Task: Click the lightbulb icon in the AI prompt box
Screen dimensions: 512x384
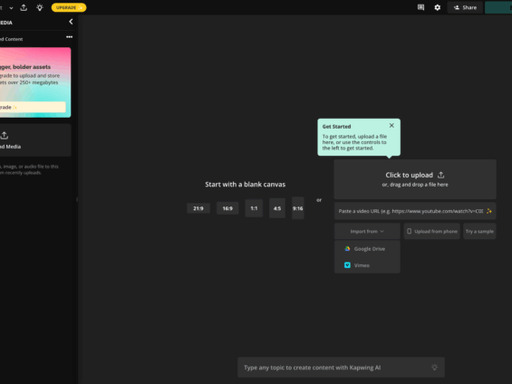Action: [434, 367]
